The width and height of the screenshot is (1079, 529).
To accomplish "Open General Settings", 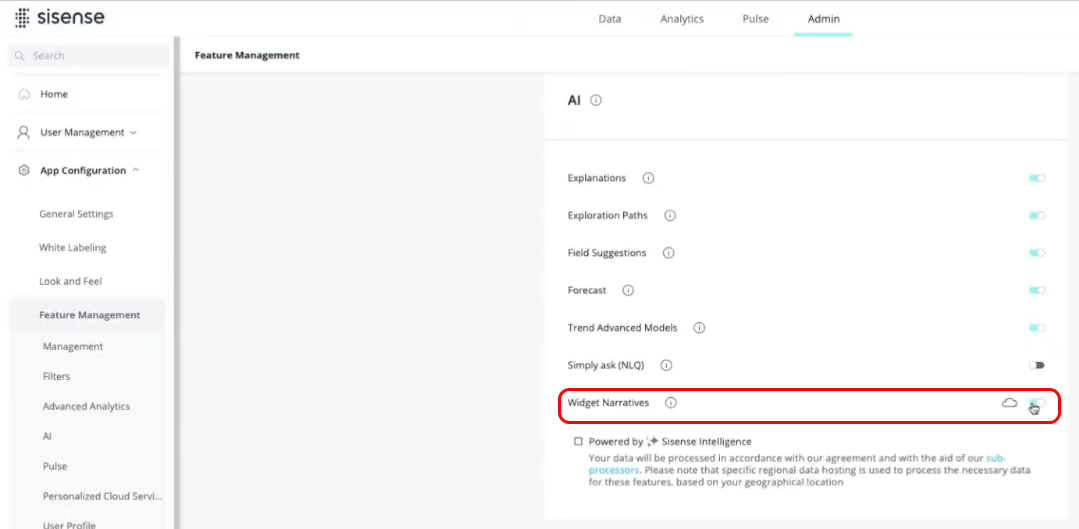I will 76,214.
